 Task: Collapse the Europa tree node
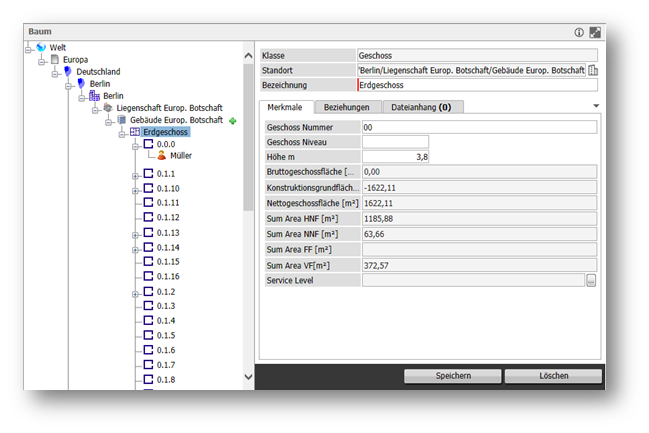click(41, 62)
